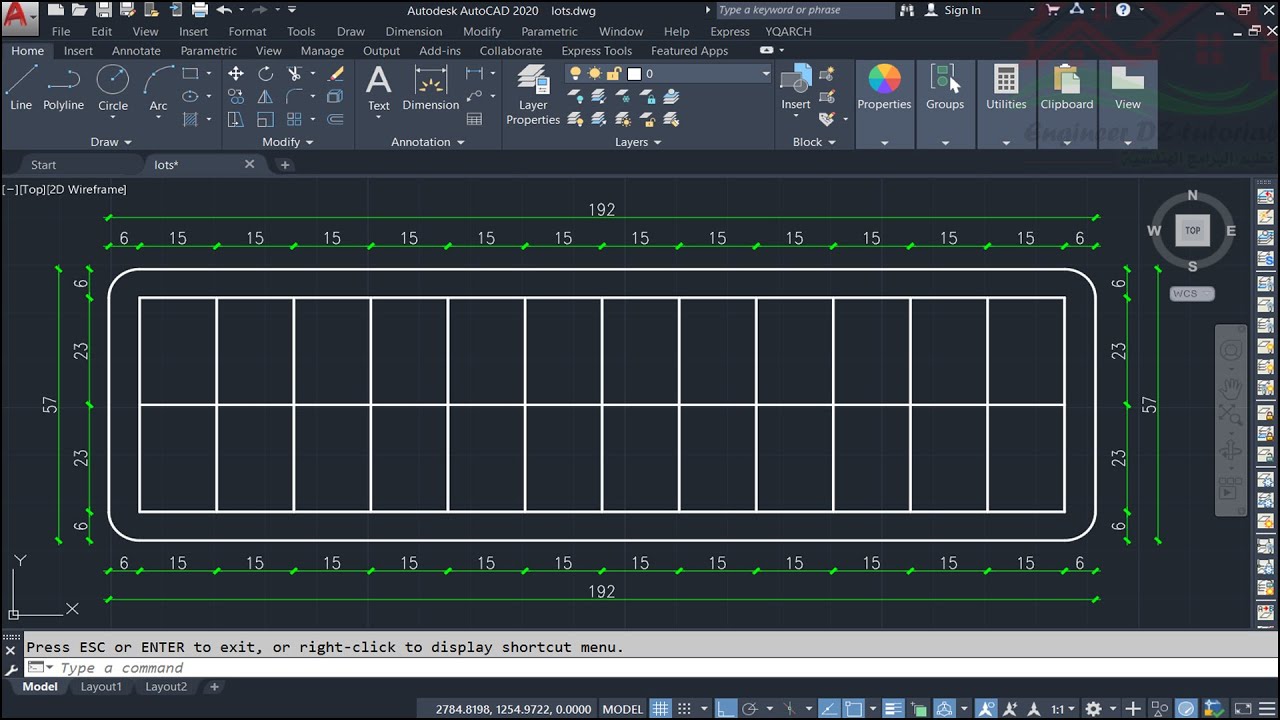Select the Arc tool

158,88
